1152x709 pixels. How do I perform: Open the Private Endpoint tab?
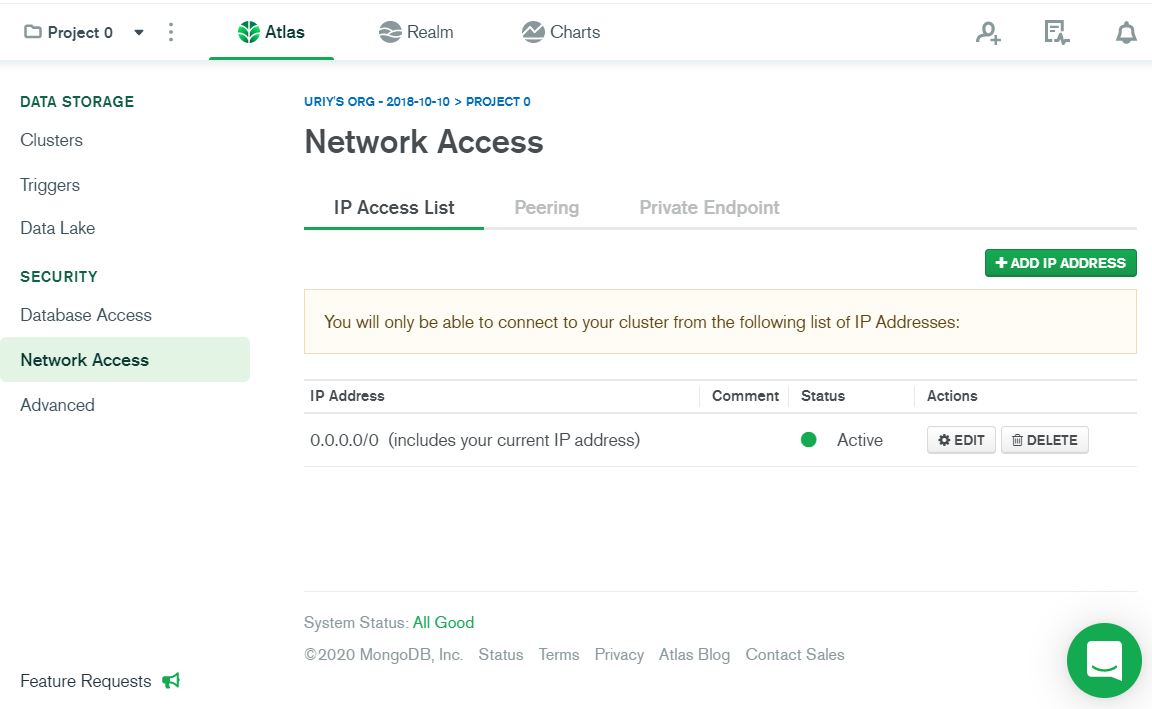click(709, 207)
